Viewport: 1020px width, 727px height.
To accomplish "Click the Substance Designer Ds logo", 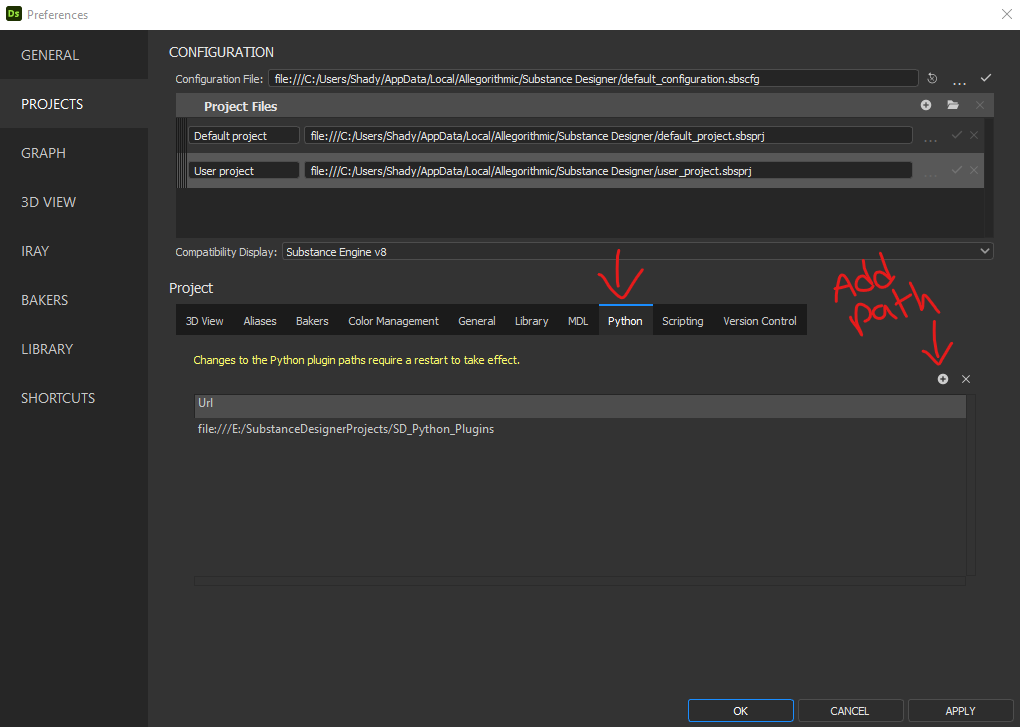I will (x=14, y=14).
